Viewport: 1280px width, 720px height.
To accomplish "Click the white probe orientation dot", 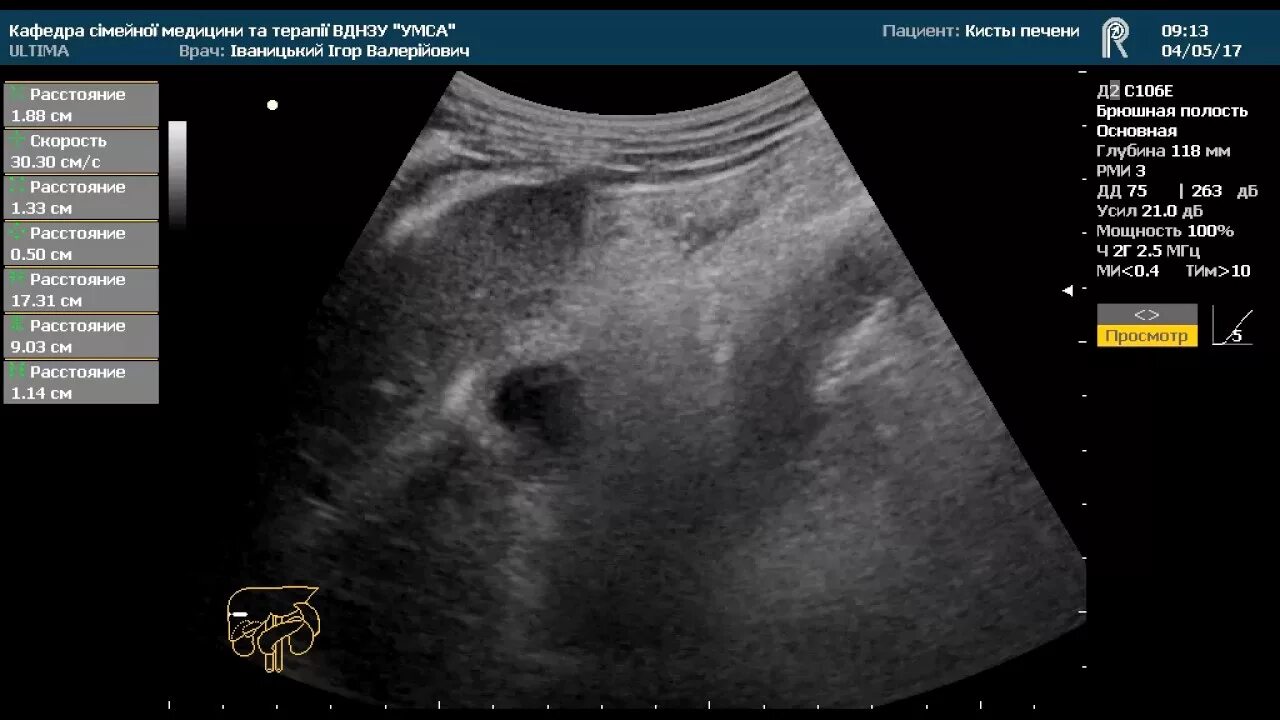I will click(x=272, y=104).
